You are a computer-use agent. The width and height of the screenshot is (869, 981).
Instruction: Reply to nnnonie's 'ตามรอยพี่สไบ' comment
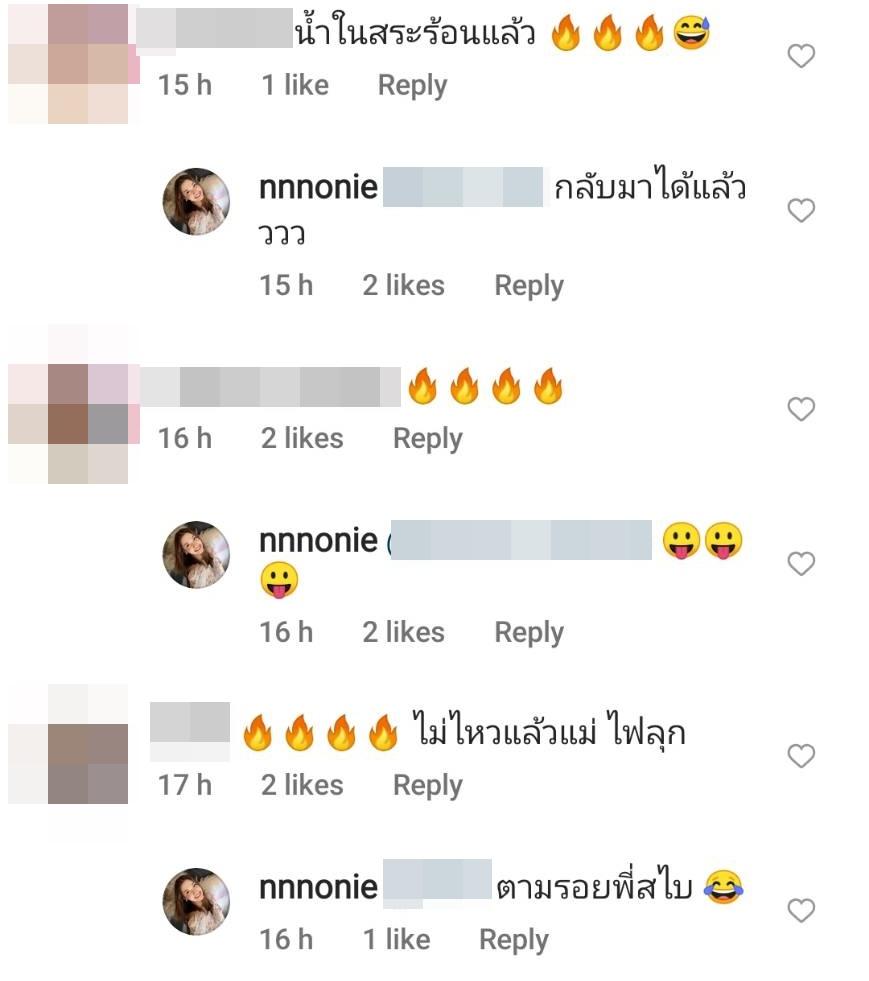(514, 940)
